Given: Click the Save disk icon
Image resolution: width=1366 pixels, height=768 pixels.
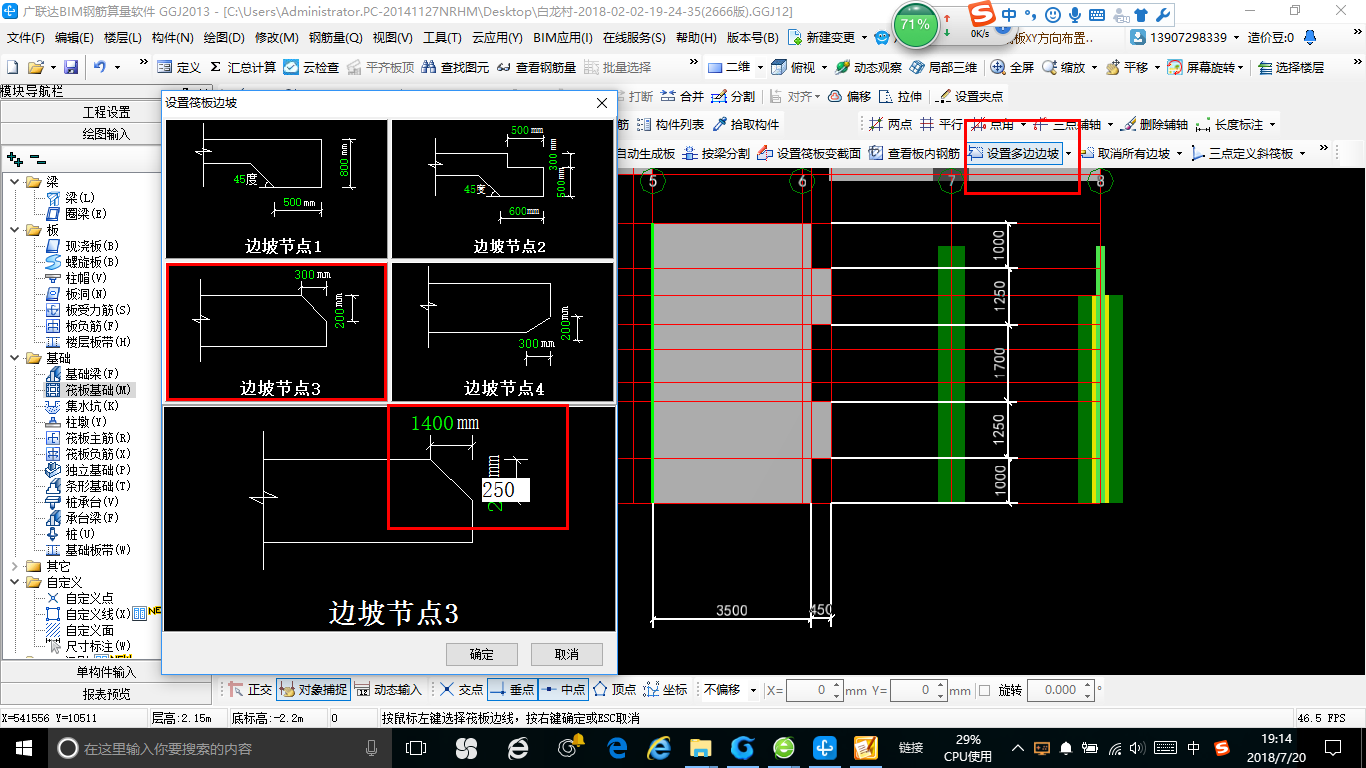Looking at the screenshot, I should click(71, 67).
